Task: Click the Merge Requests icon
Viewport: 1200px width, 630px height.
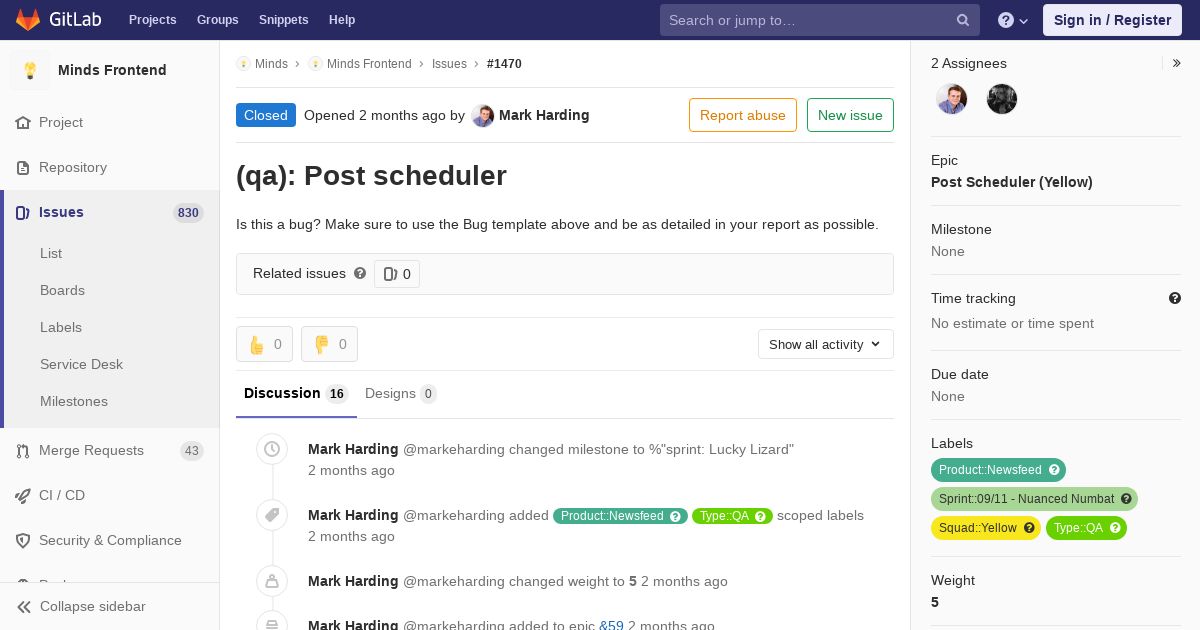Action: (x=23, y=450)
